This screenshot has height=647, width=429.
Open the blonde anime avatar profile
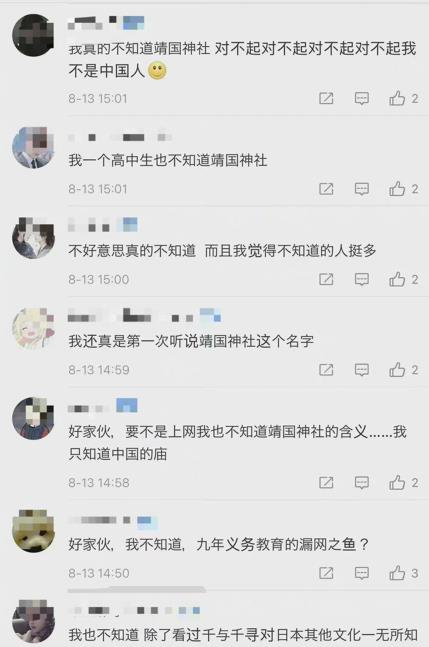(x=33, y=328)
